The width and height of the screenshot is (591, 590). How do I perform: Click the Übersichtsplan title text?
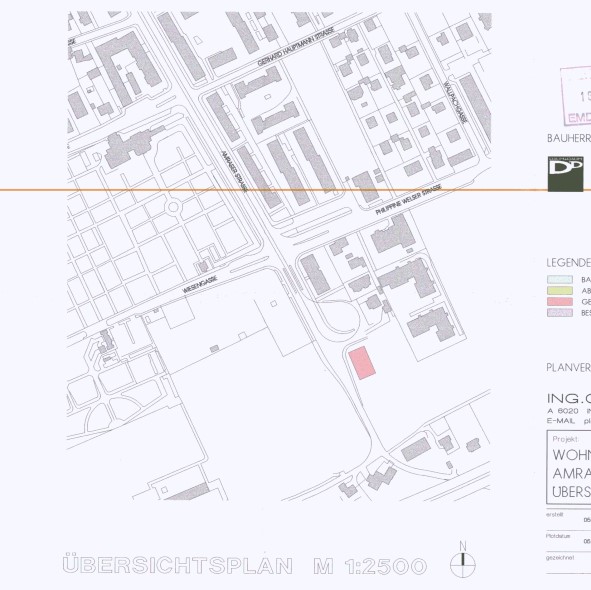(178, 564)
